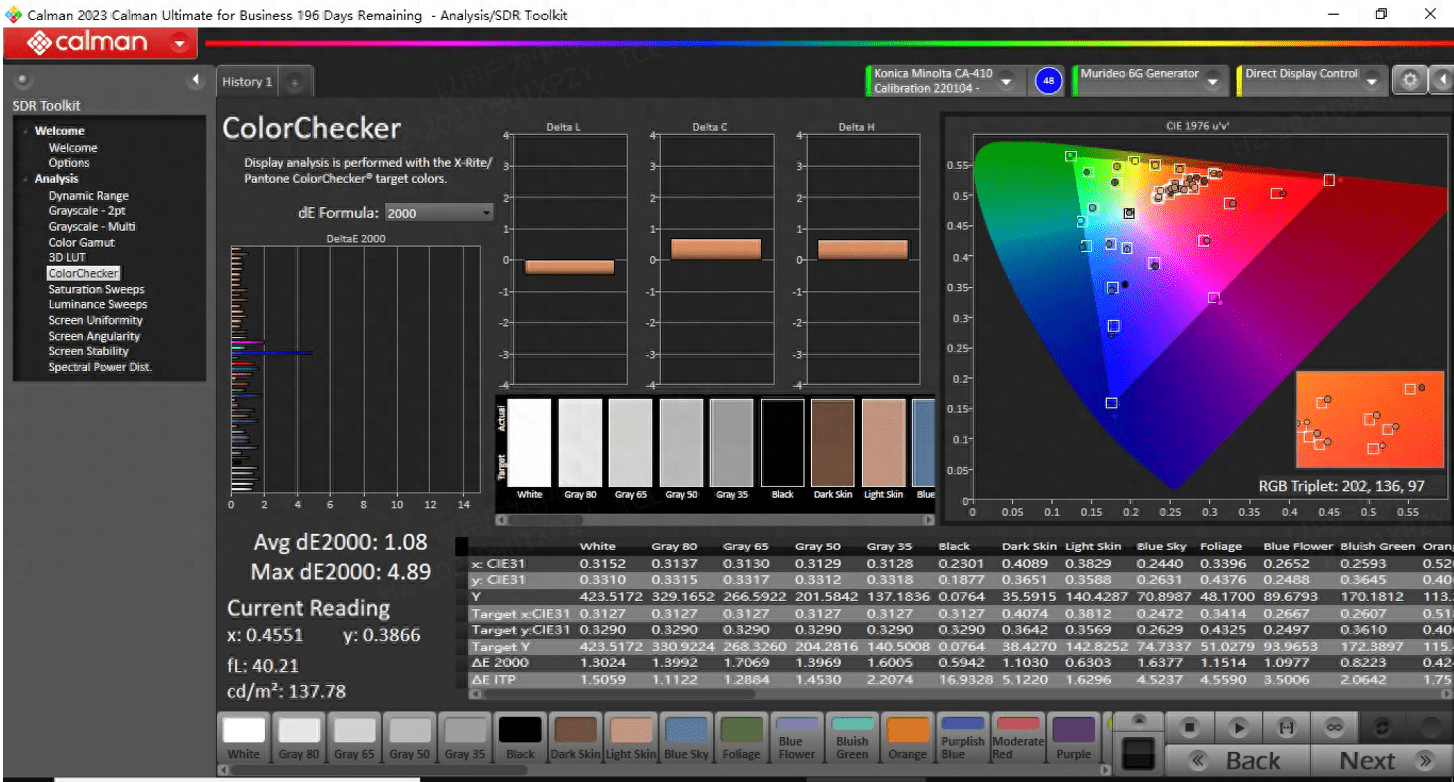Screen dimensions: 1454x782
Task: Open the dE Formula dropdown showing 2000
Action: [x=439, y=213]
